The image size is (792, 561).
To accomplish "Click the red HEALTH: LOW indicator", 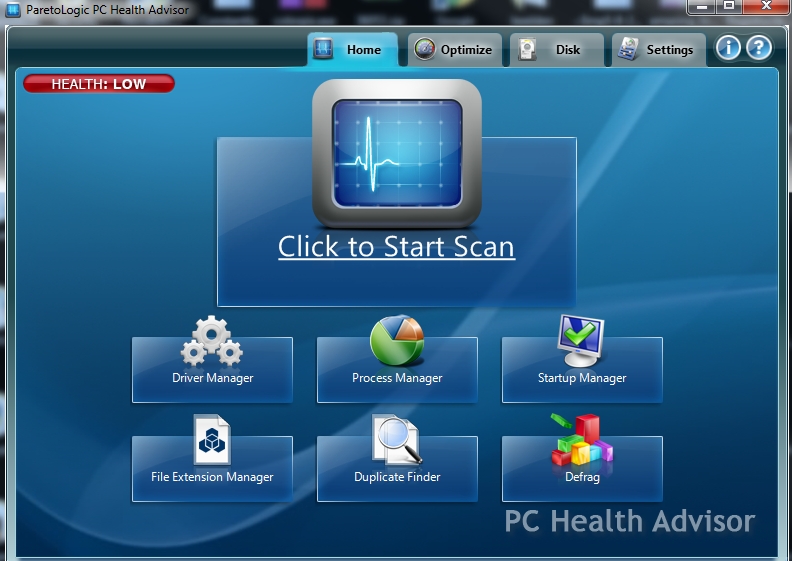I will pos(99,84).
